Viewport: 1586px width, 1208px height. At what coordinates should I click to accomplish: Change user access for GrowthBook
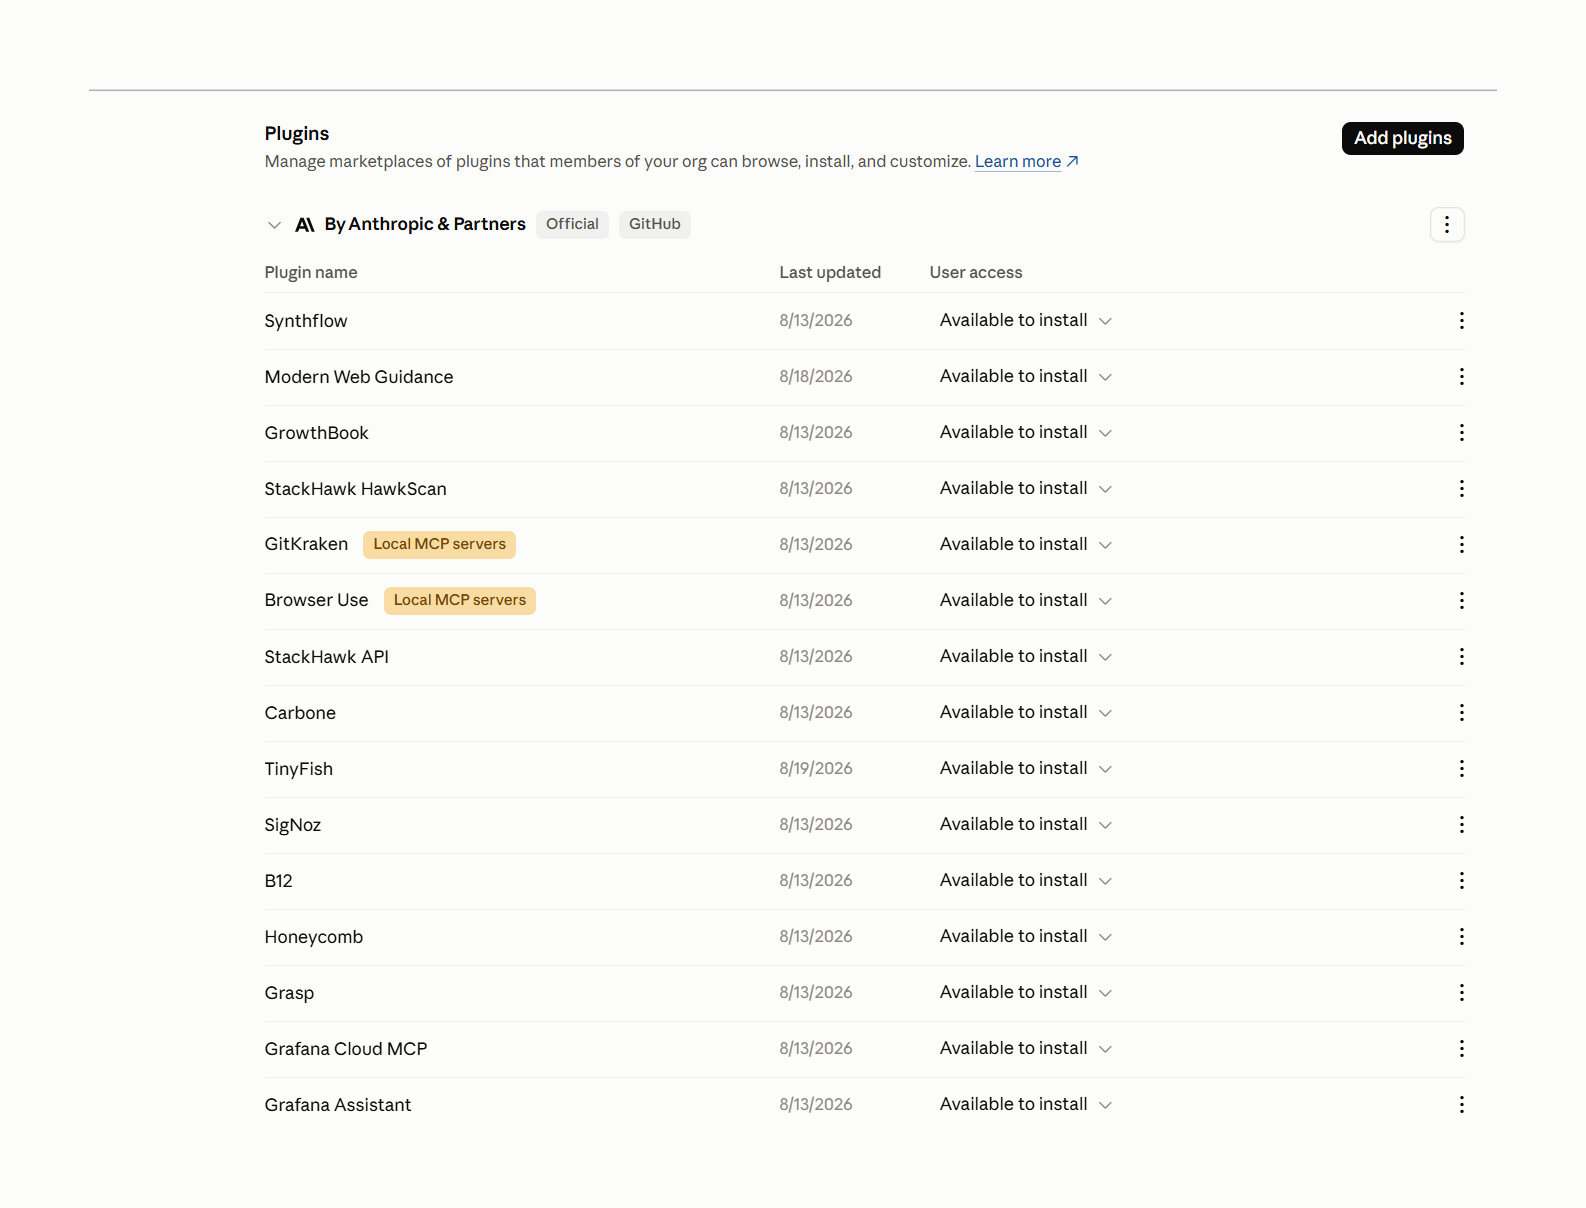click(1025, 433)
